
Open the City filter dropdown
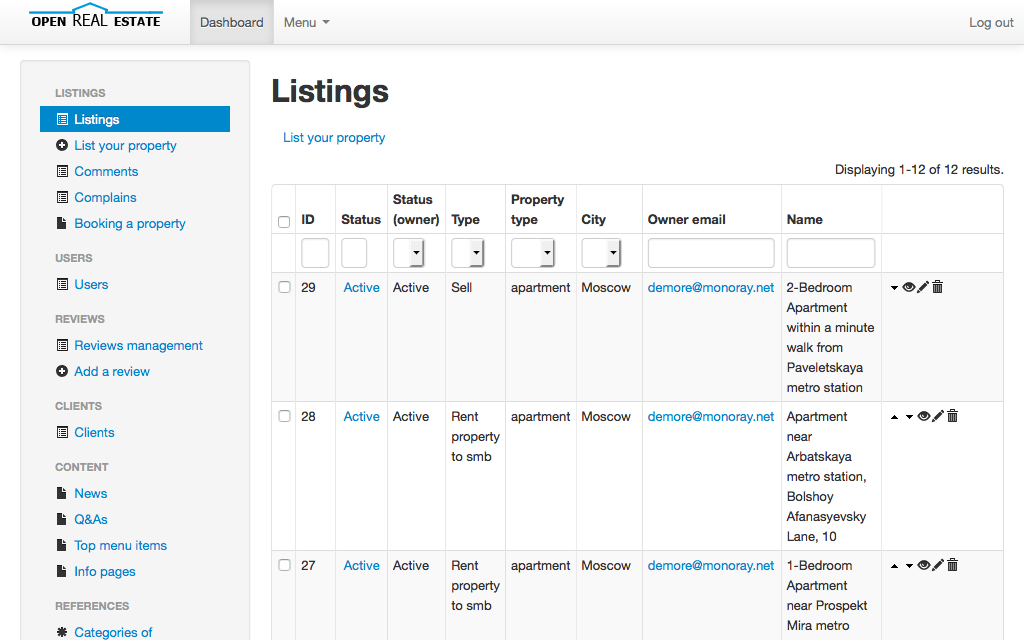pyautogui.click(x=600, y=254)
